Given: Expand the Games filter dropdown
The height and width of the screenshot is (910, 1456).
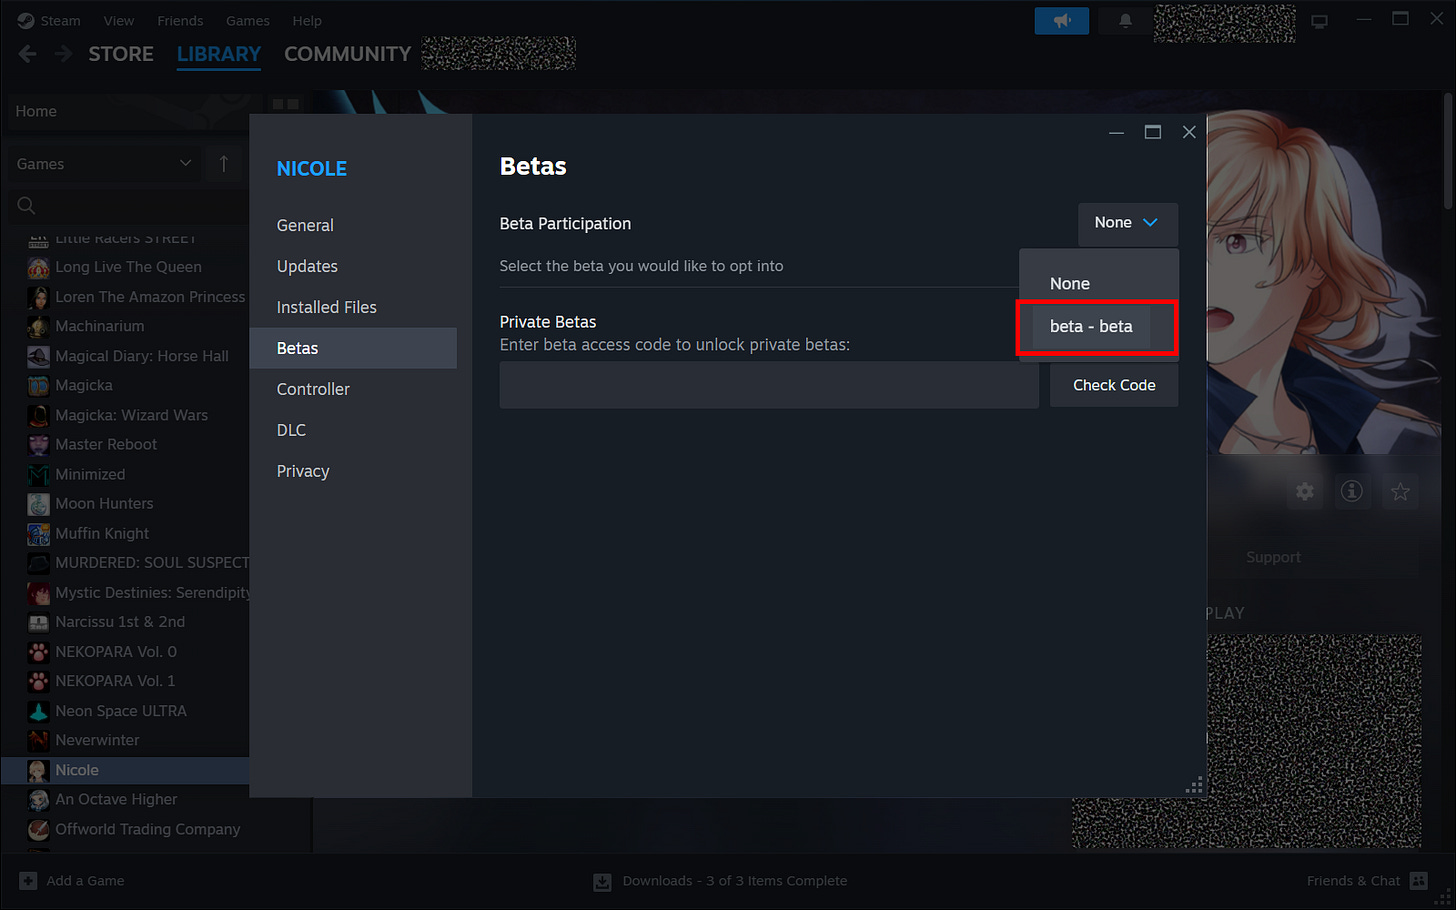Looking at the screenshot, I should coord(104,164).
